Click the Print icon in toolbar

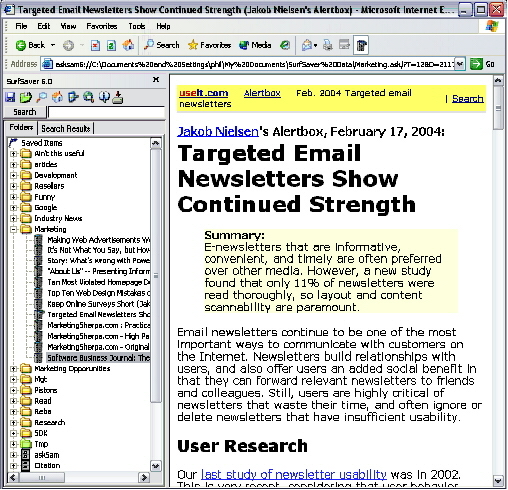click(328, 45)
